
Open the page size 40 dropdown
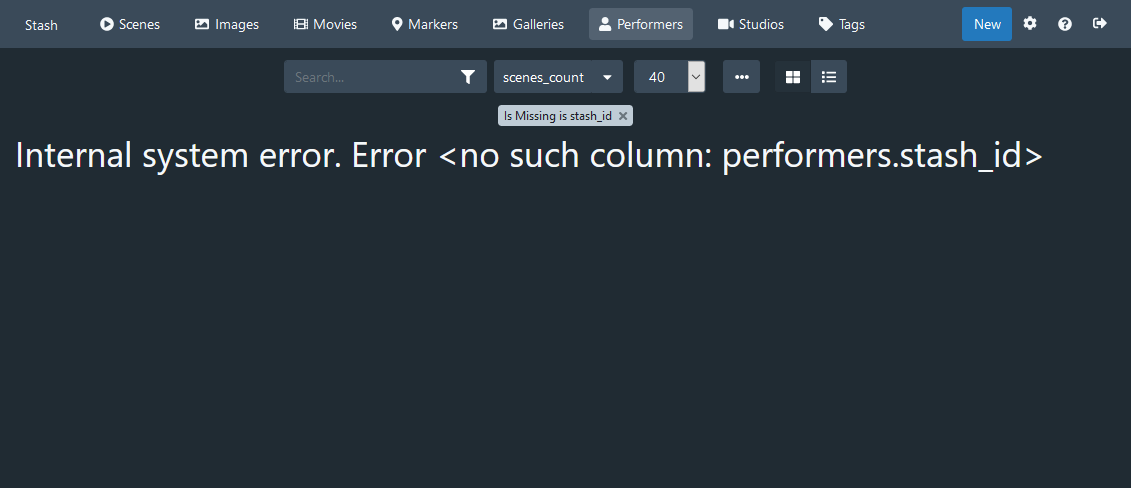669,76
